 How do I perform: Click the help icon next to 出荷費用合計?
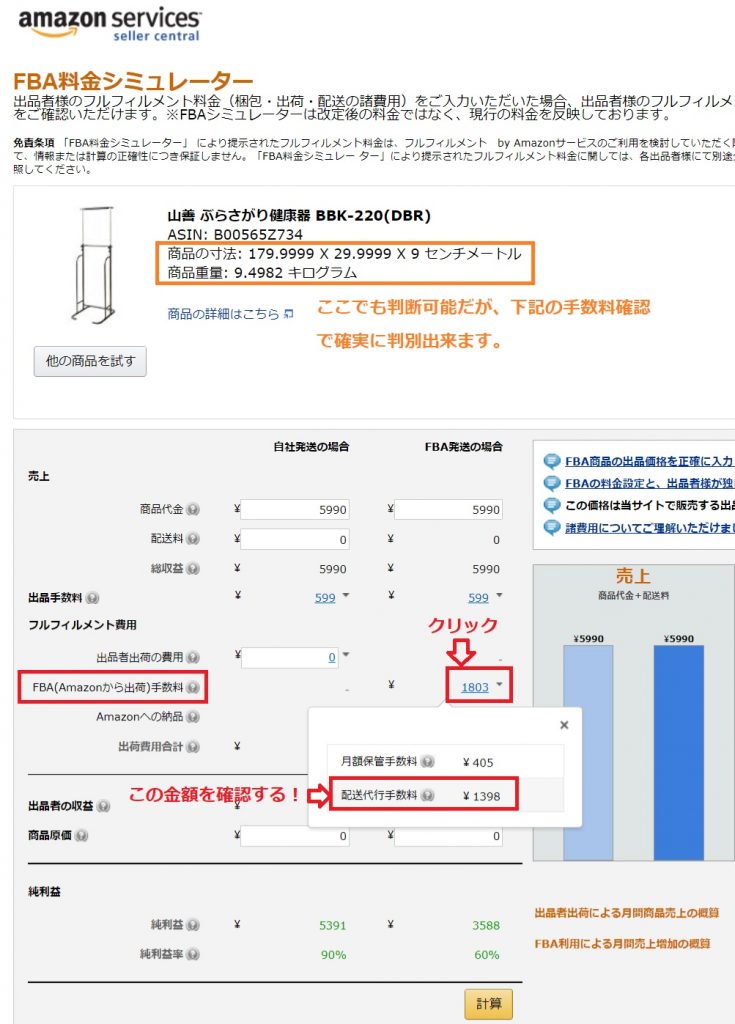point(193,746)
